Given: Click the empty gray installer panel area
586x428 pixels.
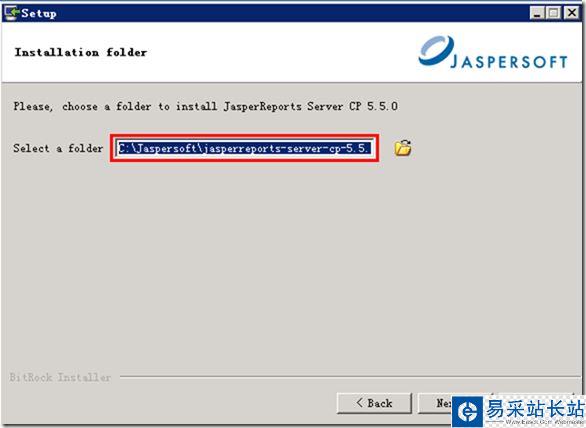Looking at the screenshot, I should [292, 262].
